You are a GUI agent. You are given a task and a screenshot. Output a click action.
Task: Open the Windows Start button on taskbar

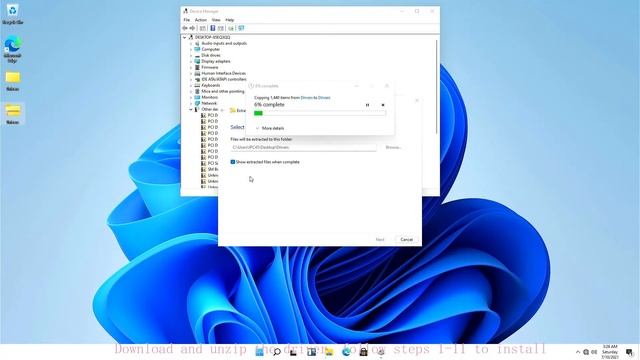point(260,351)
